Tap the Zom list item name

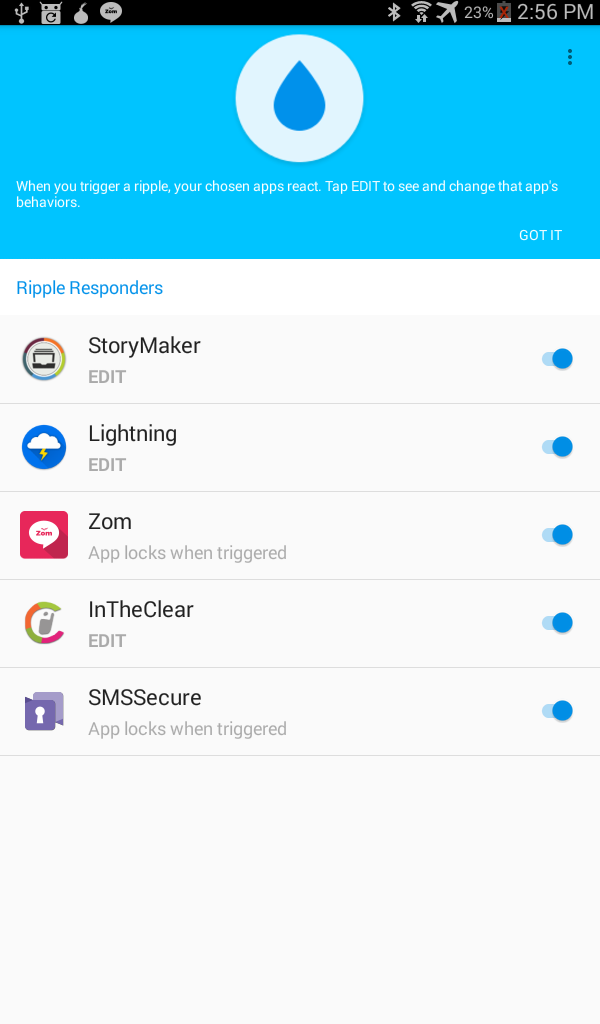(110, 522)
